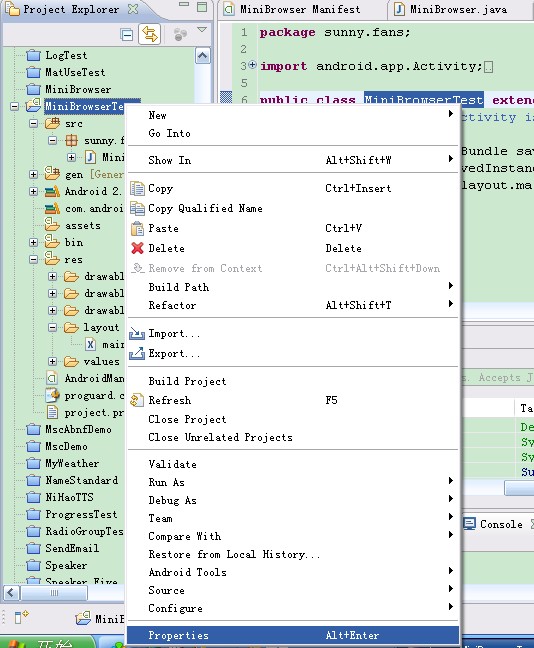Click Copy Qualified Name icon

click(x=137, y=208)
